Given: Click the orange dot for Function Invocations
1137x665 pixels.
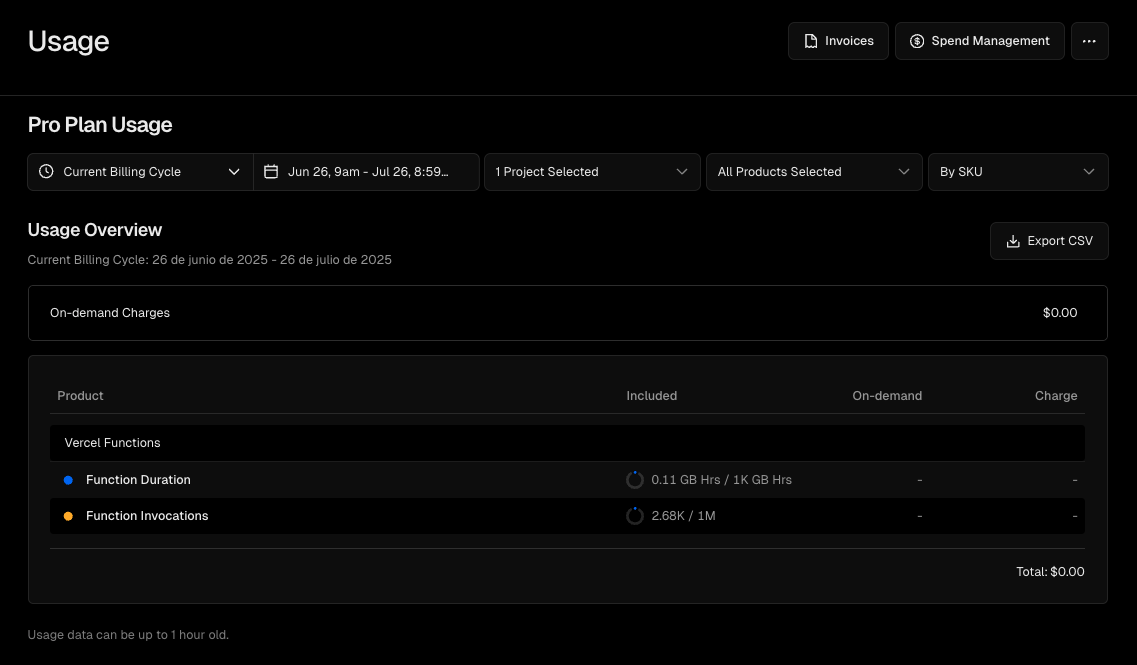Looking at the screenshot, I should [x=68, y=516].
